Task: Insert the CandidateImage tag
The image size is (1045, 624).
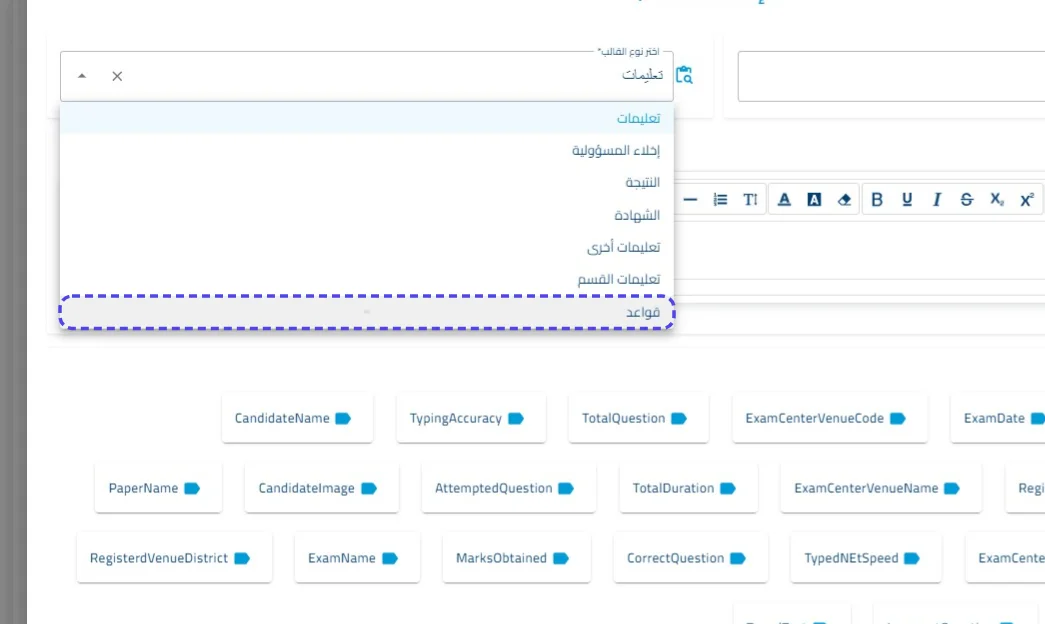Action: coord(321,488)
